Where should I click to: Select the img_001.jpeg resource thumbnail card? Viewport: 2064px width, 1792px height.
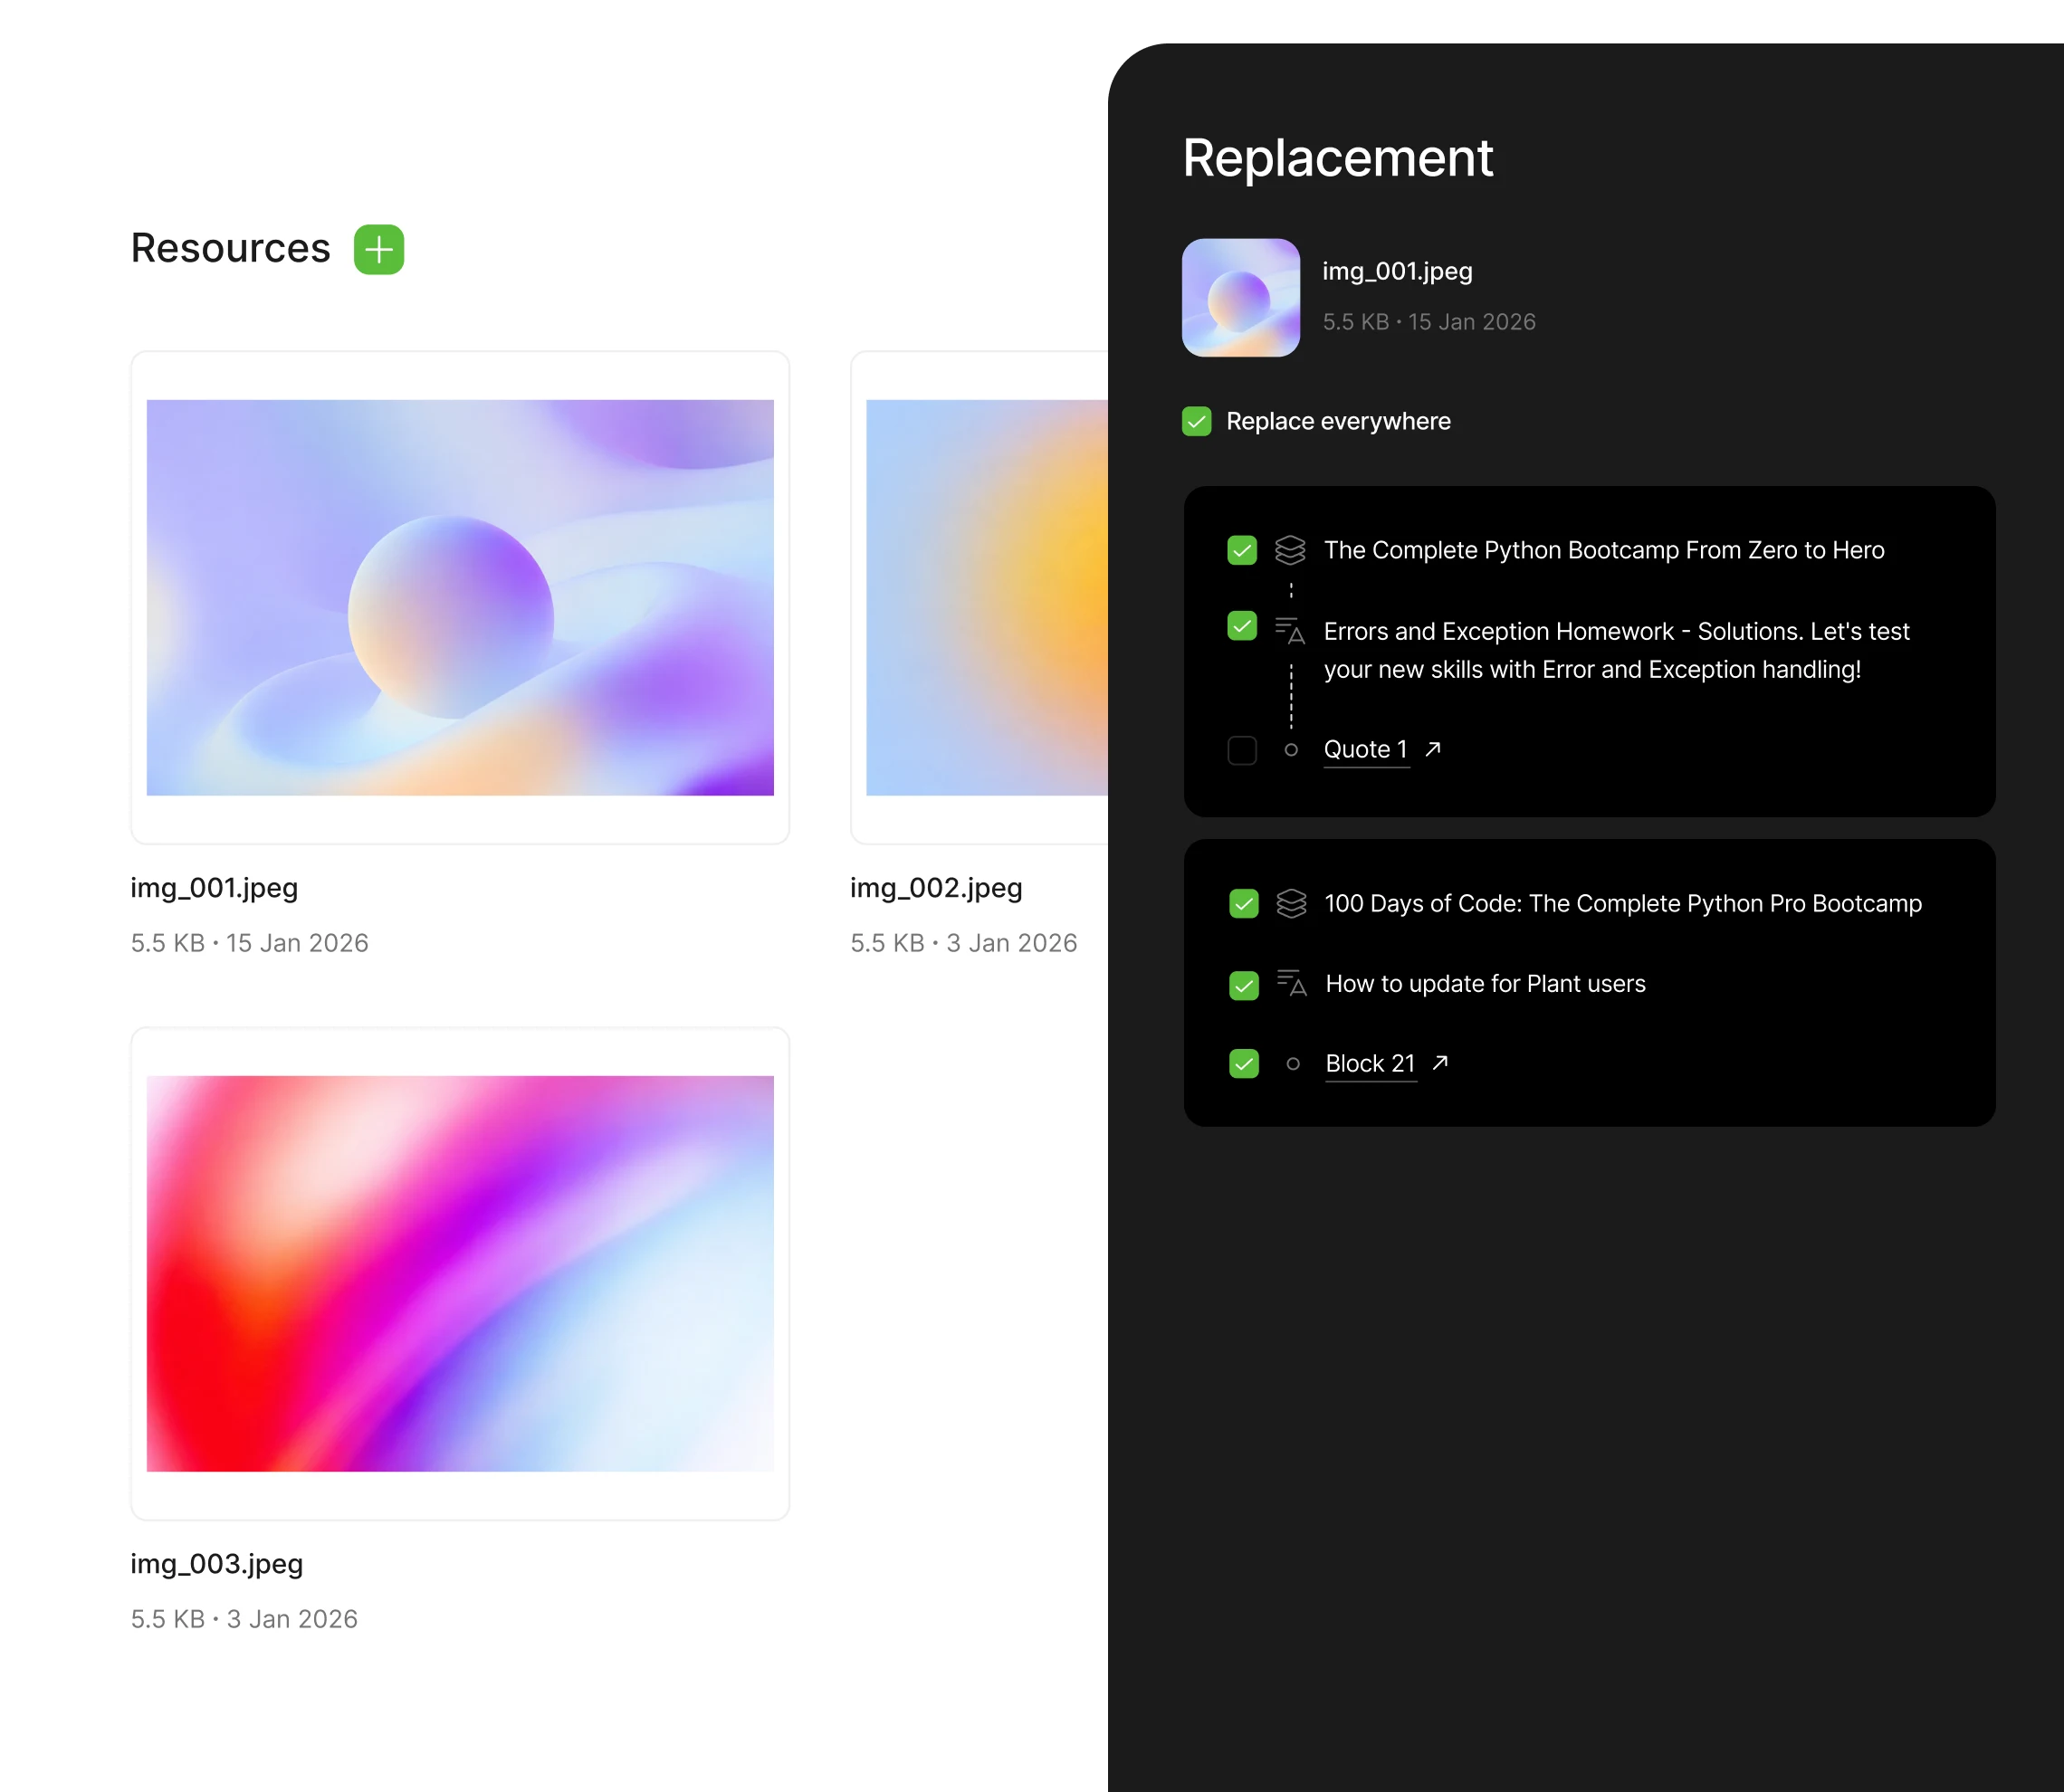pos(460,597)
